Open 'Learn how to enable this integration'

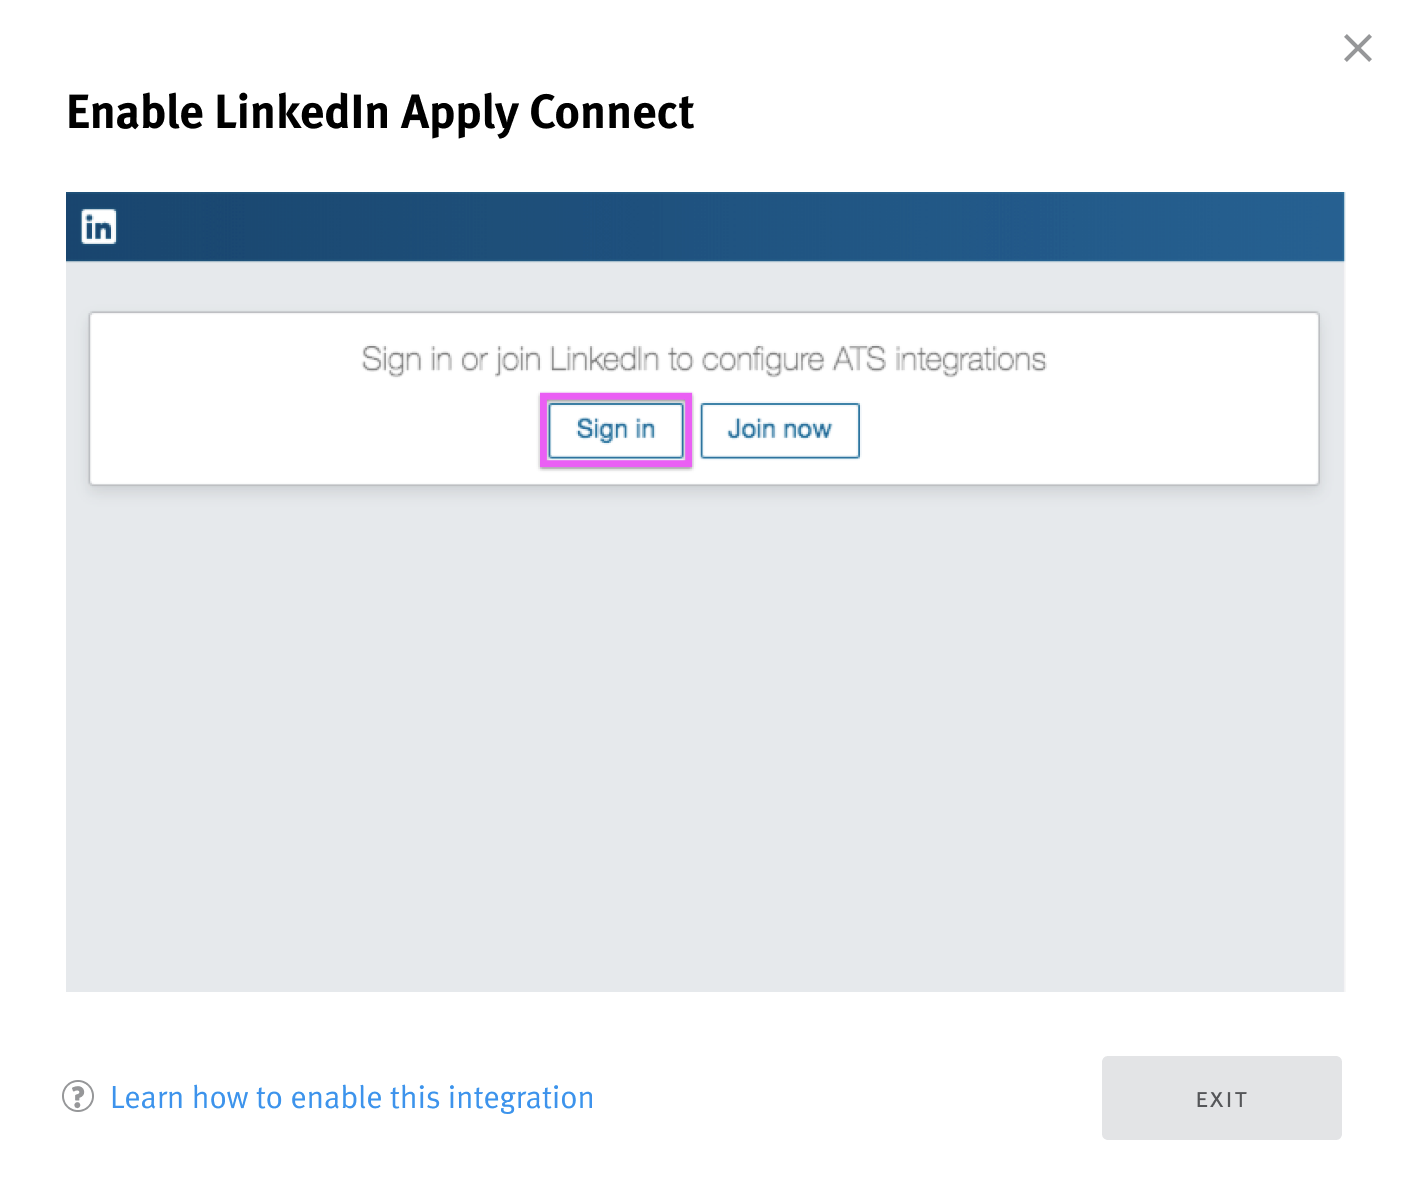[x=352, y=1097]
